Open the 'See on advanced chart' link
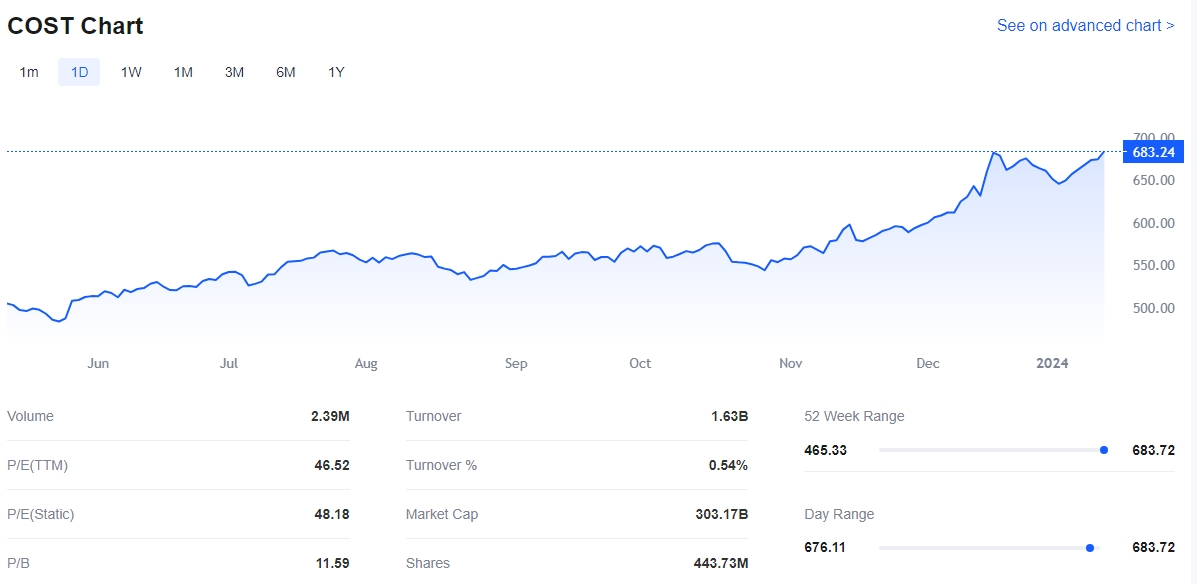 coord(1085,26)
